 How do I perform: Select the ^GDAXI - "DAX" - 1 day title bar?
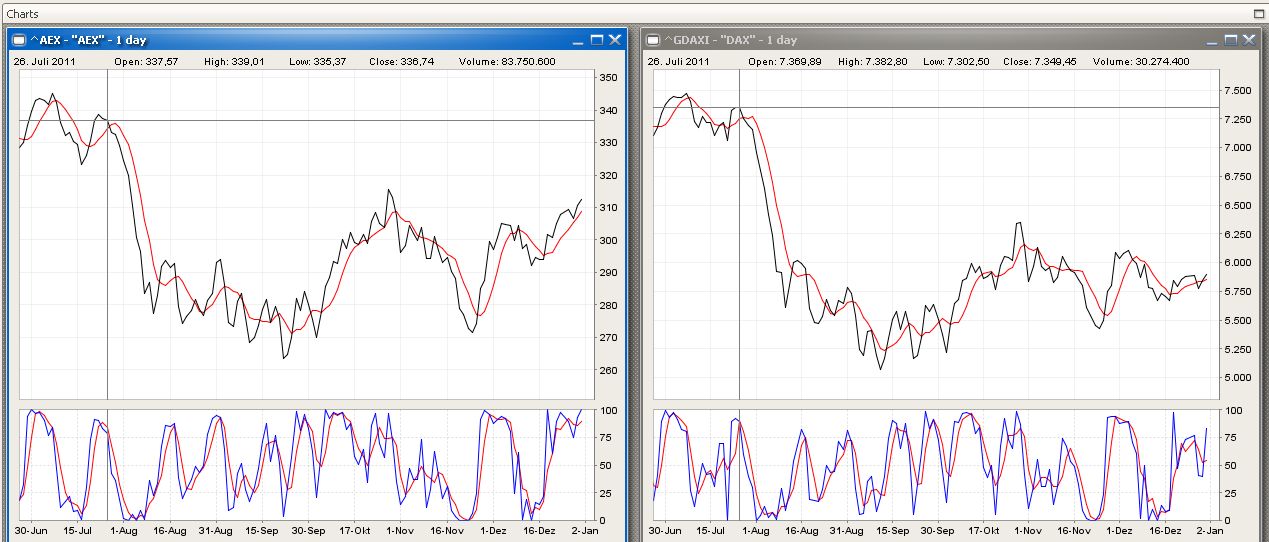[950, 40]
